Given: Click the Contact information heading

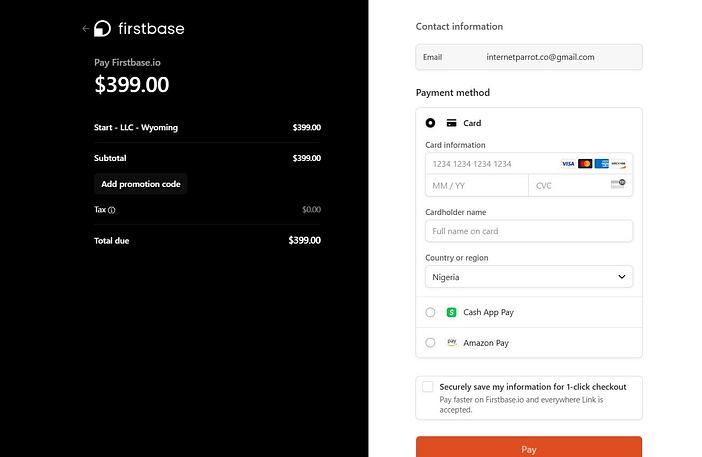Looking at the screenshot, I should (459, 26).
